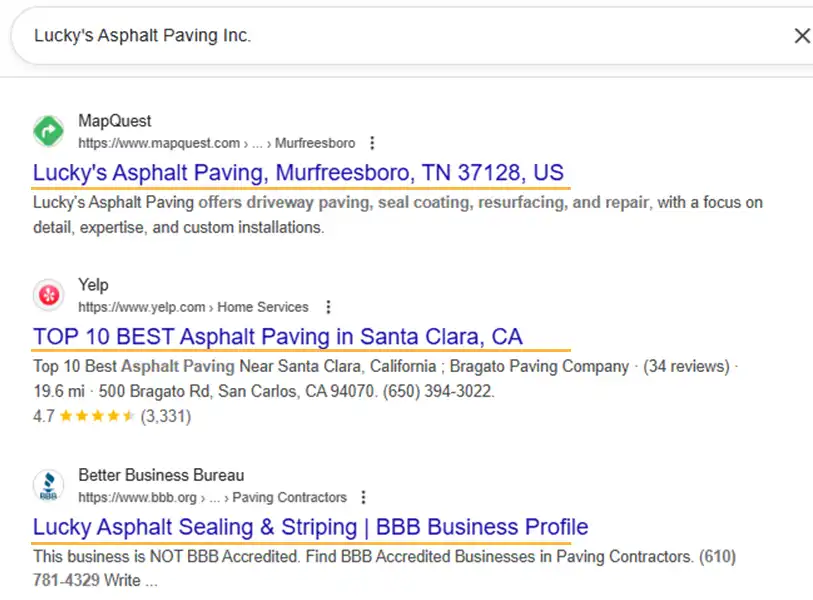Open Lucky Asphalt Sealing & Striping link

310,527
